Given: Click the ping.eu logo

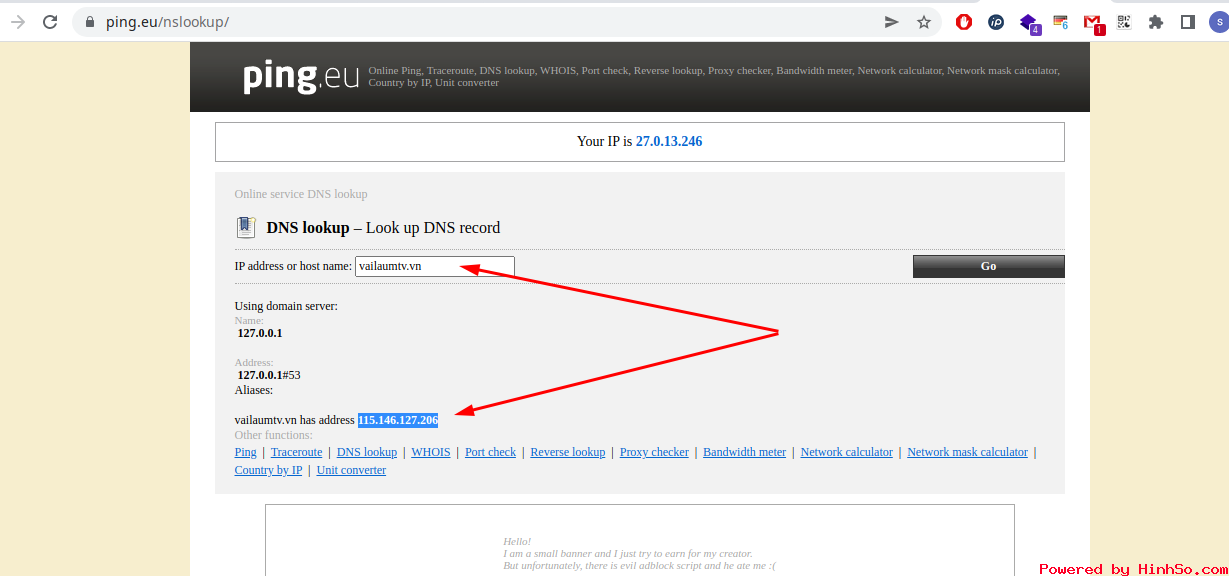Looking at the screenshot, I should [x=300, y=77].
